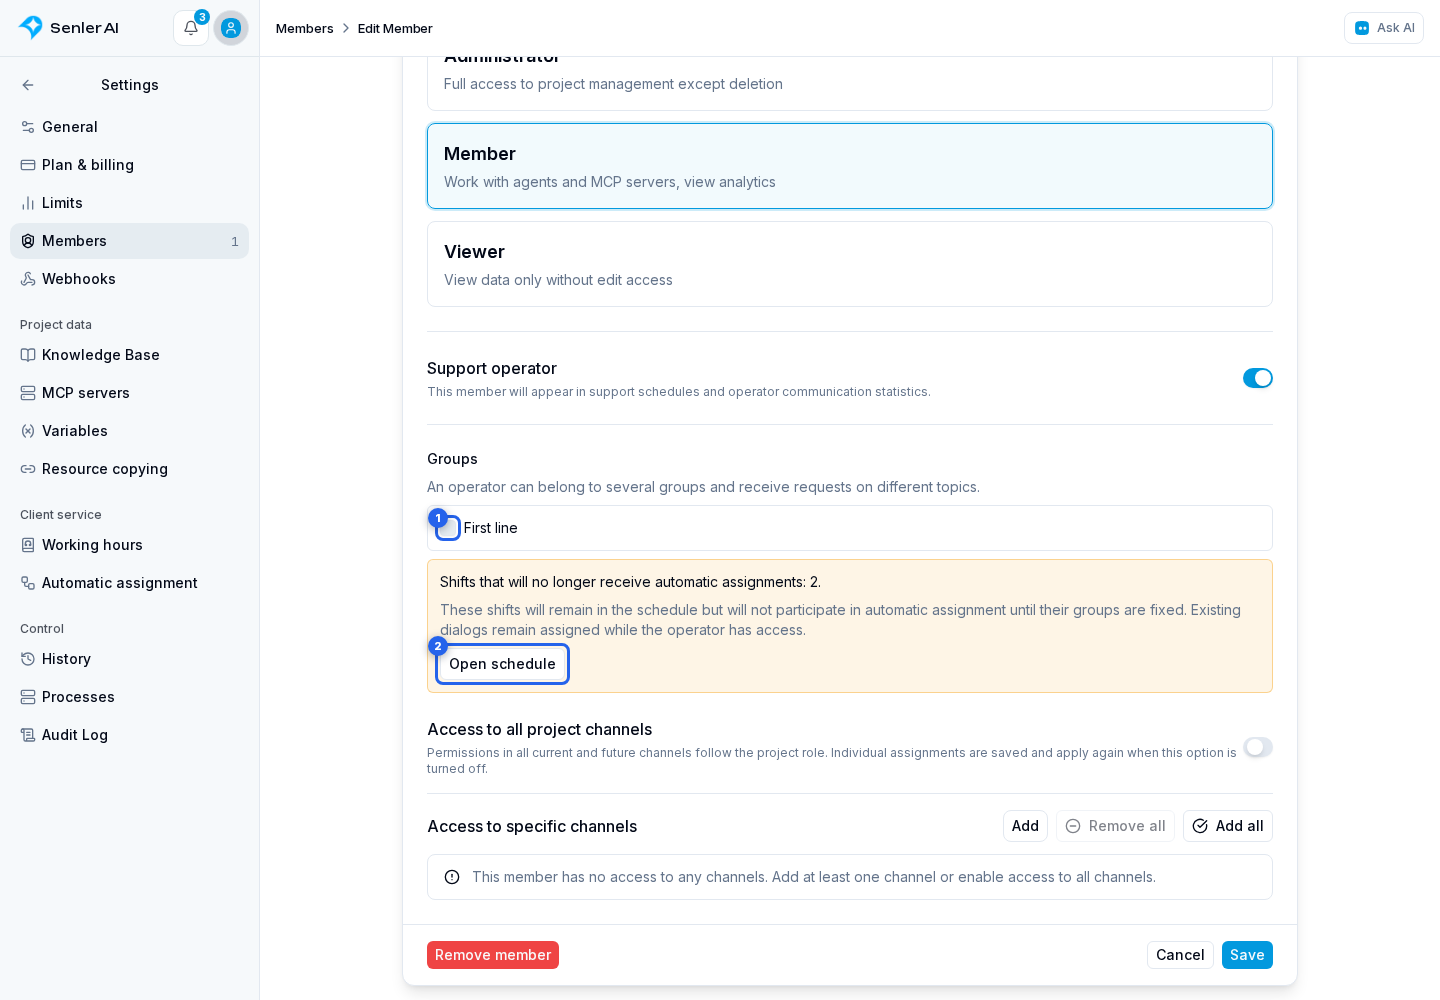
Task: Click Open schedule button
Action: click(x=502, y=664)
